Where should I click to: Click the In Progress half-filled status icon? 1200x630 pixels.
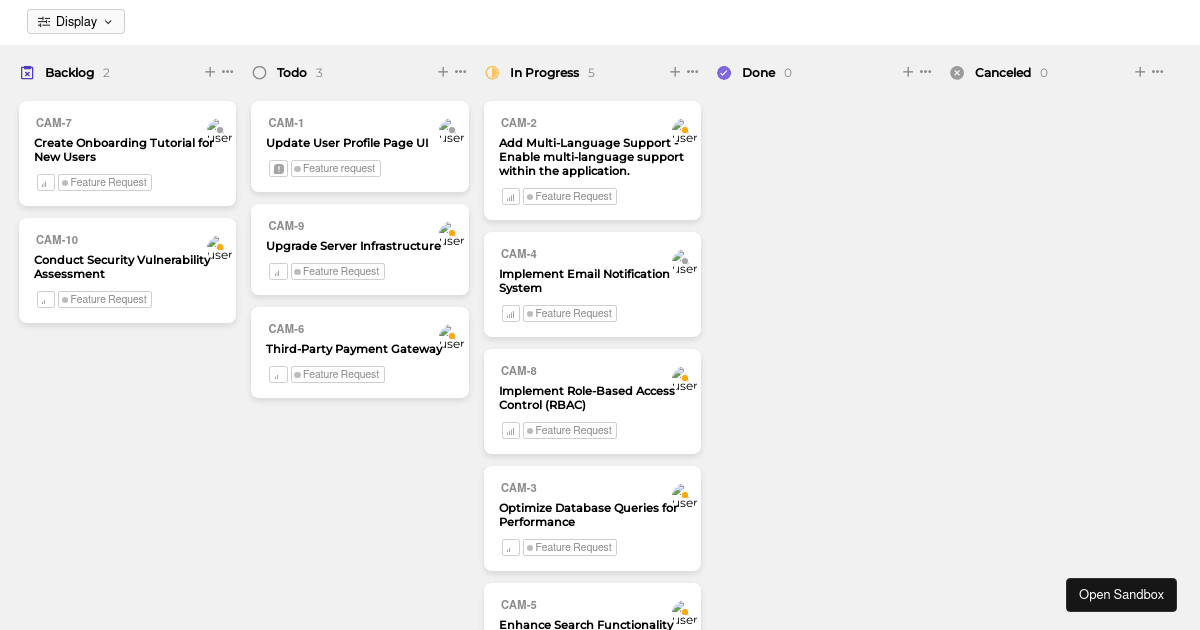tap(492, 72)
